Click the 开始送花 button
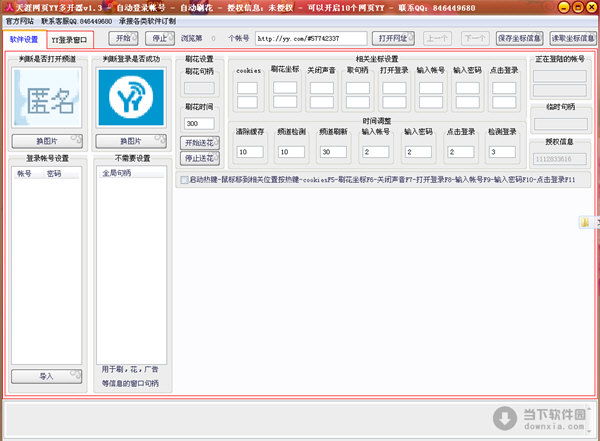Screen dimensions: 600x441 point(199,143)
